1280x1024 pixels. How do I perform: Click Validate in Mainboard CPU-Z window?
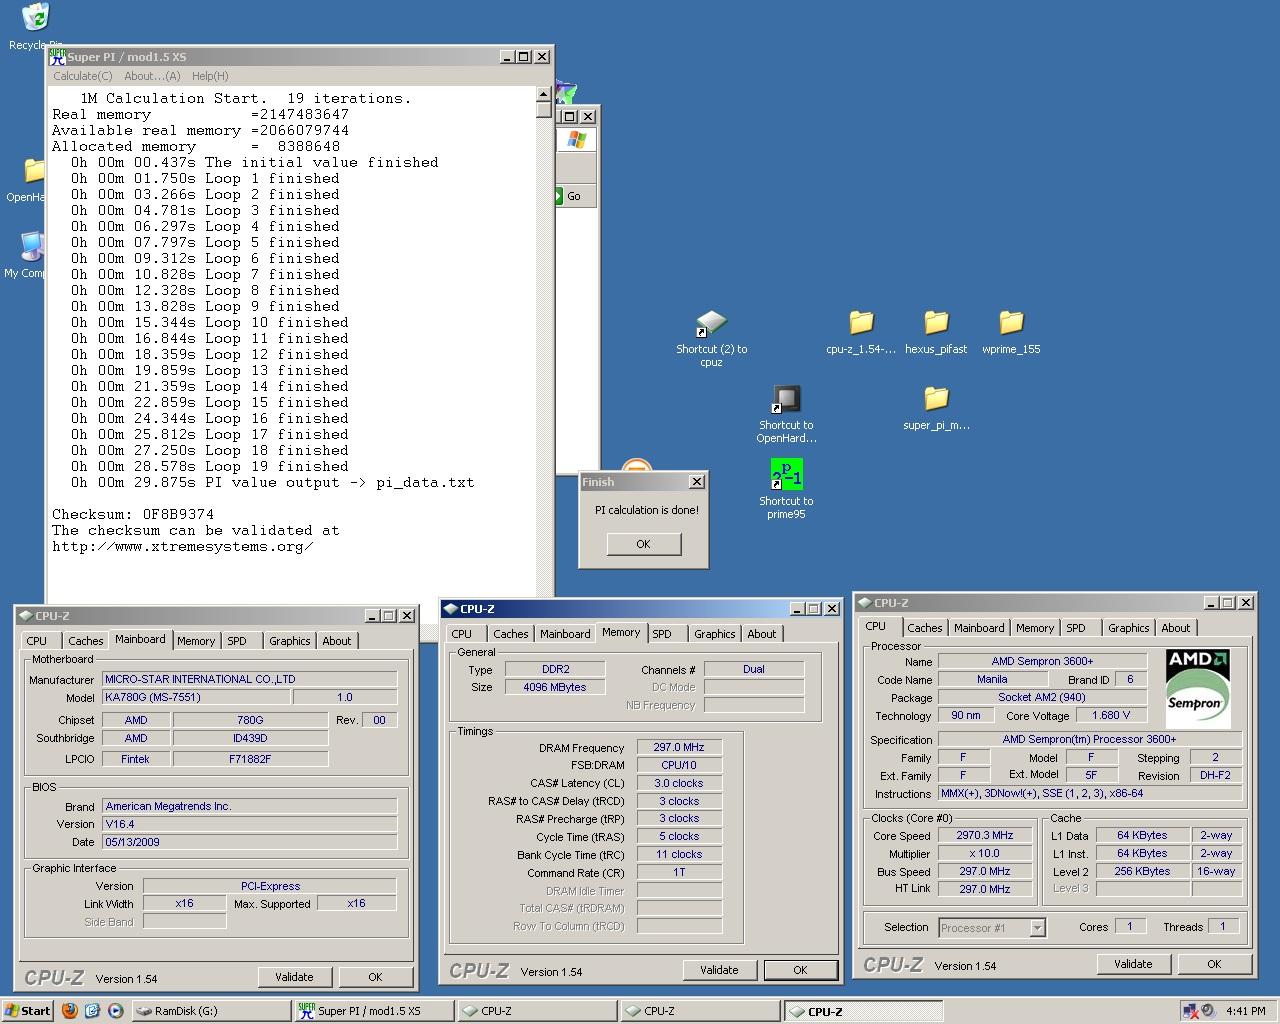click(294, 977)
